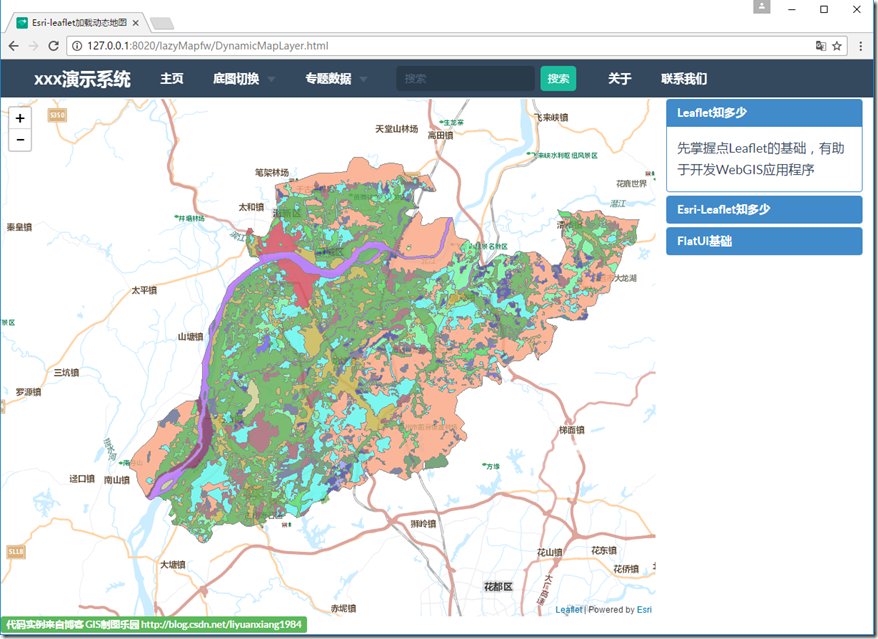
Task: Click the 三坑镇 label on the map
Action: (x=66, y=372)
